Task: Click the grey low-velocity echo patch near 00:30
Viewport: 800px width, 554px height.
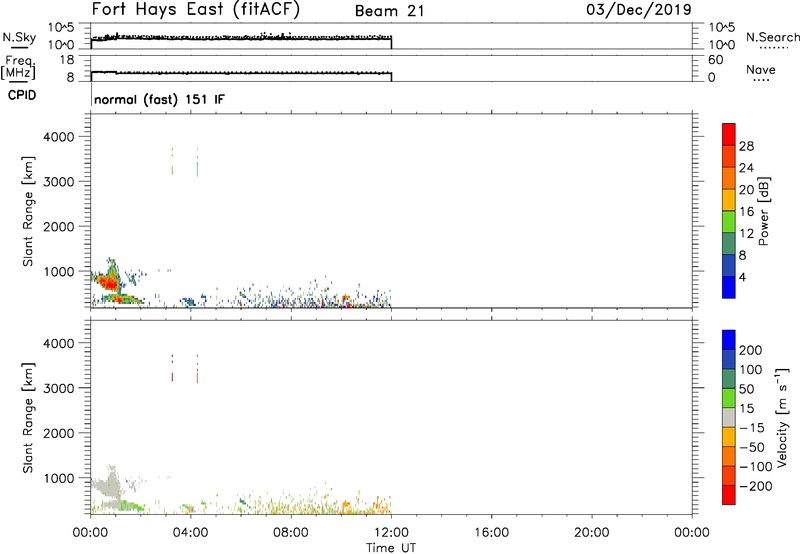Action: point(108,484)
